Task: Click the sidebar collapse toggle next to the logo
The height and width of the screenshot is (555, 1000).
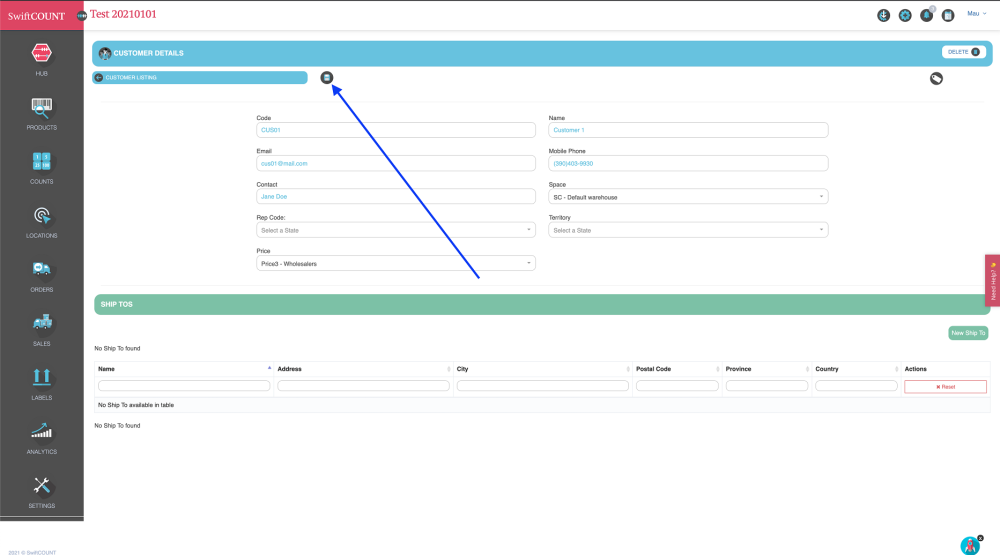Action: click(x=82, y=15)
